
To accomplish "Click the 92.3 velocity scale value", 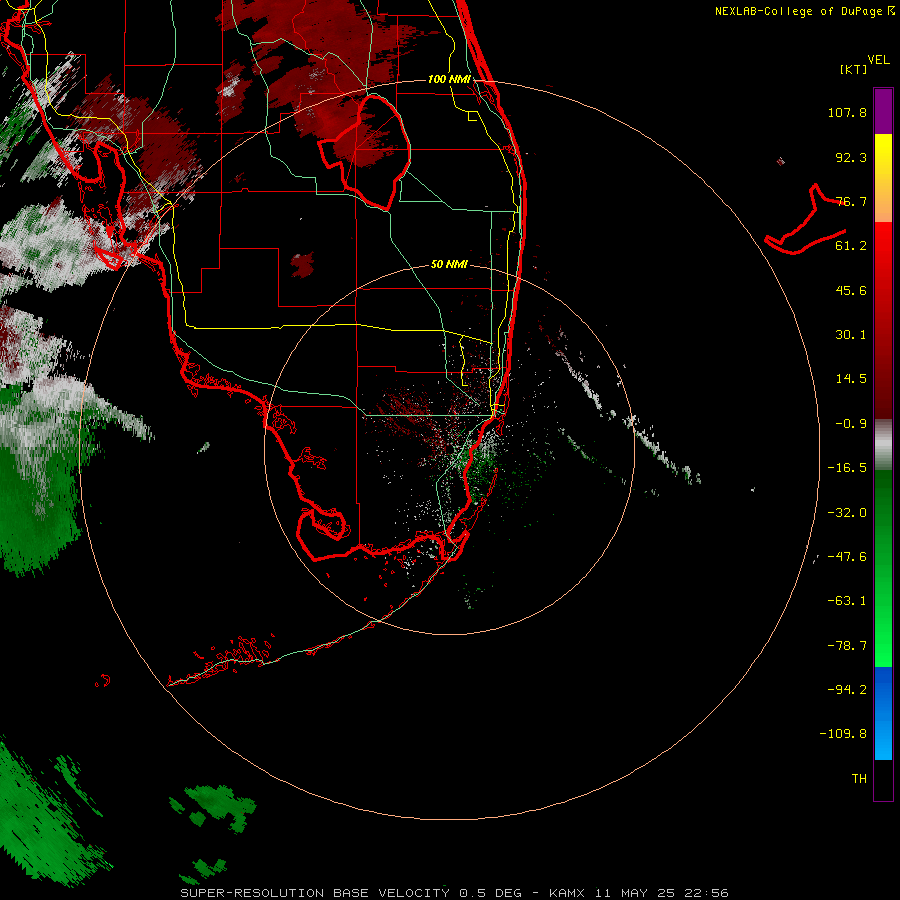I will pyautogui.click(x=851, y=157).
